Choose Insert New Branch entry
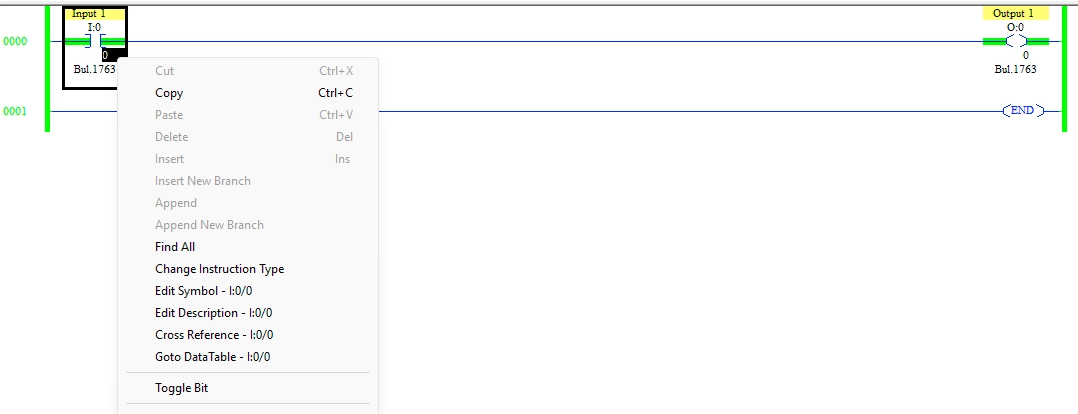Image resolution: width=1078 pixels, height=414 pixels. pos(202,181)
